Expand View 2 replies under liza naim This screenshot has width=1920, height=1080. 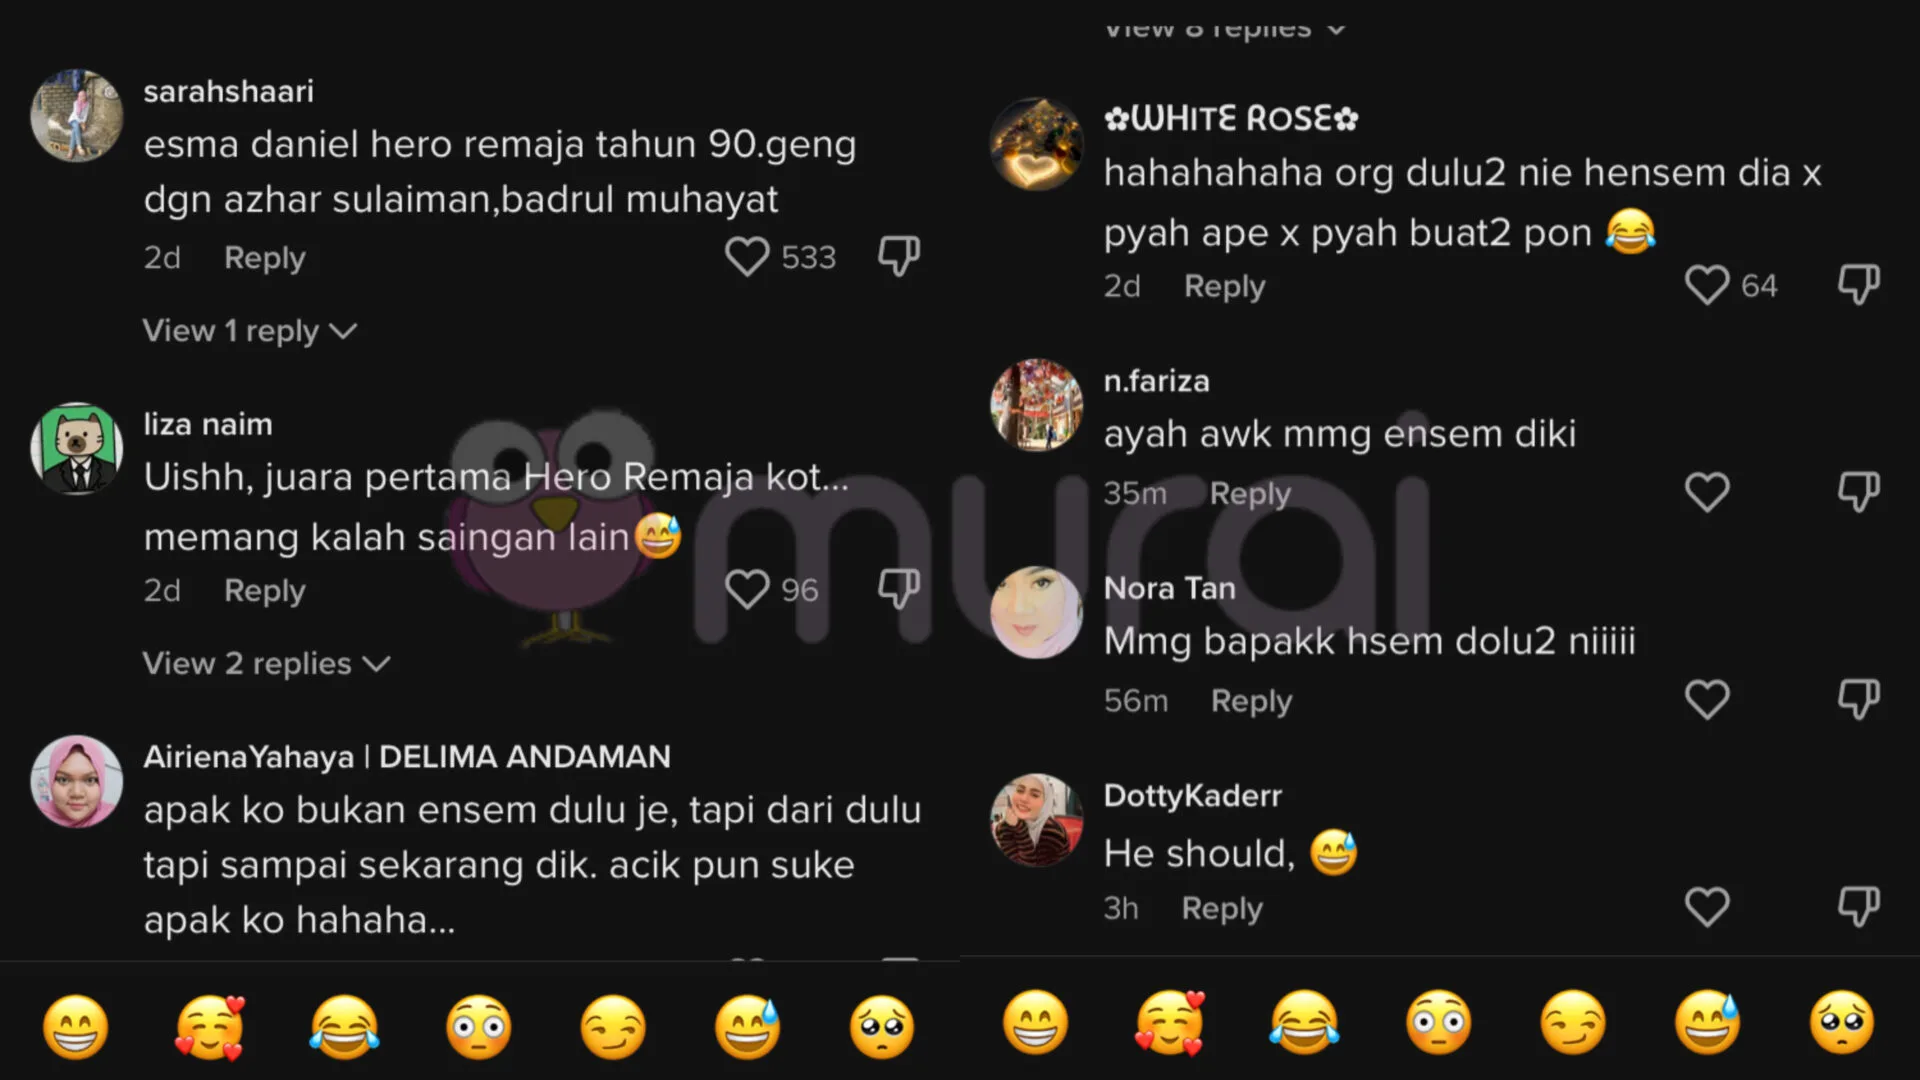coord(266,664)
